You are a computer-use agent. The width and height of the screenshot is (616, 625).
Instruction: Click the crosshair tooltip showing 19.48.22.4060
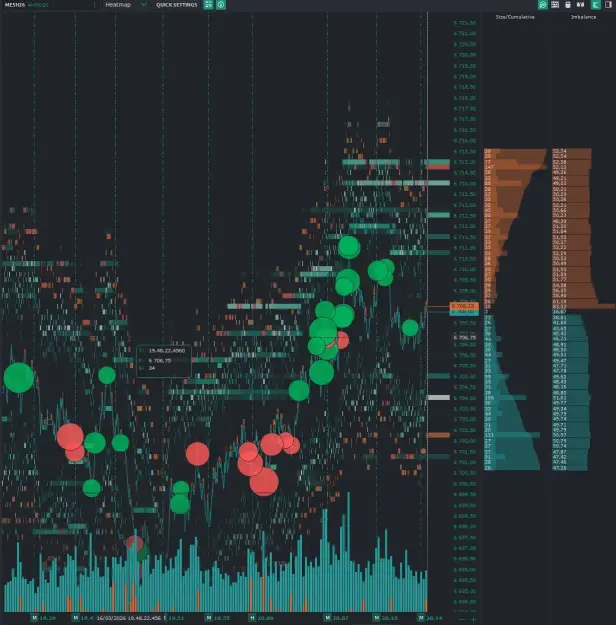pos(164,361)
